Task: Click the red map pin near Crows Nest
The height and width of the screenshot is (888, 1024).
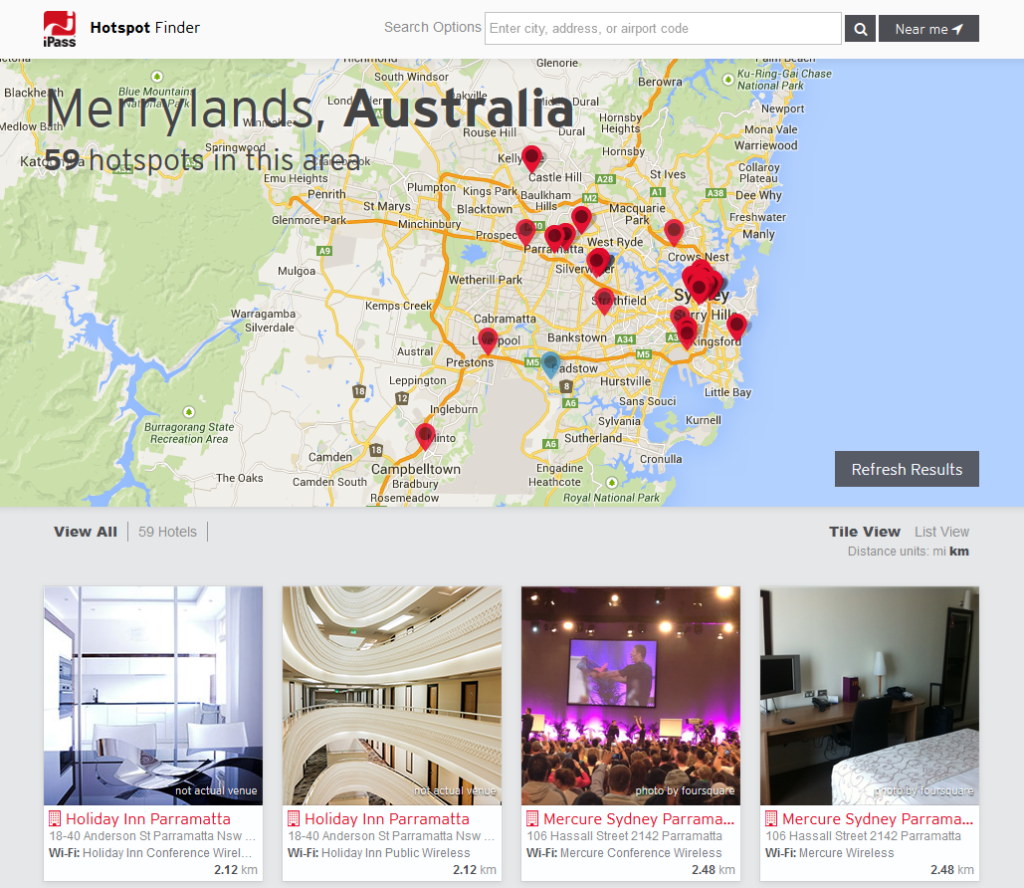Action: pos(674,232)
